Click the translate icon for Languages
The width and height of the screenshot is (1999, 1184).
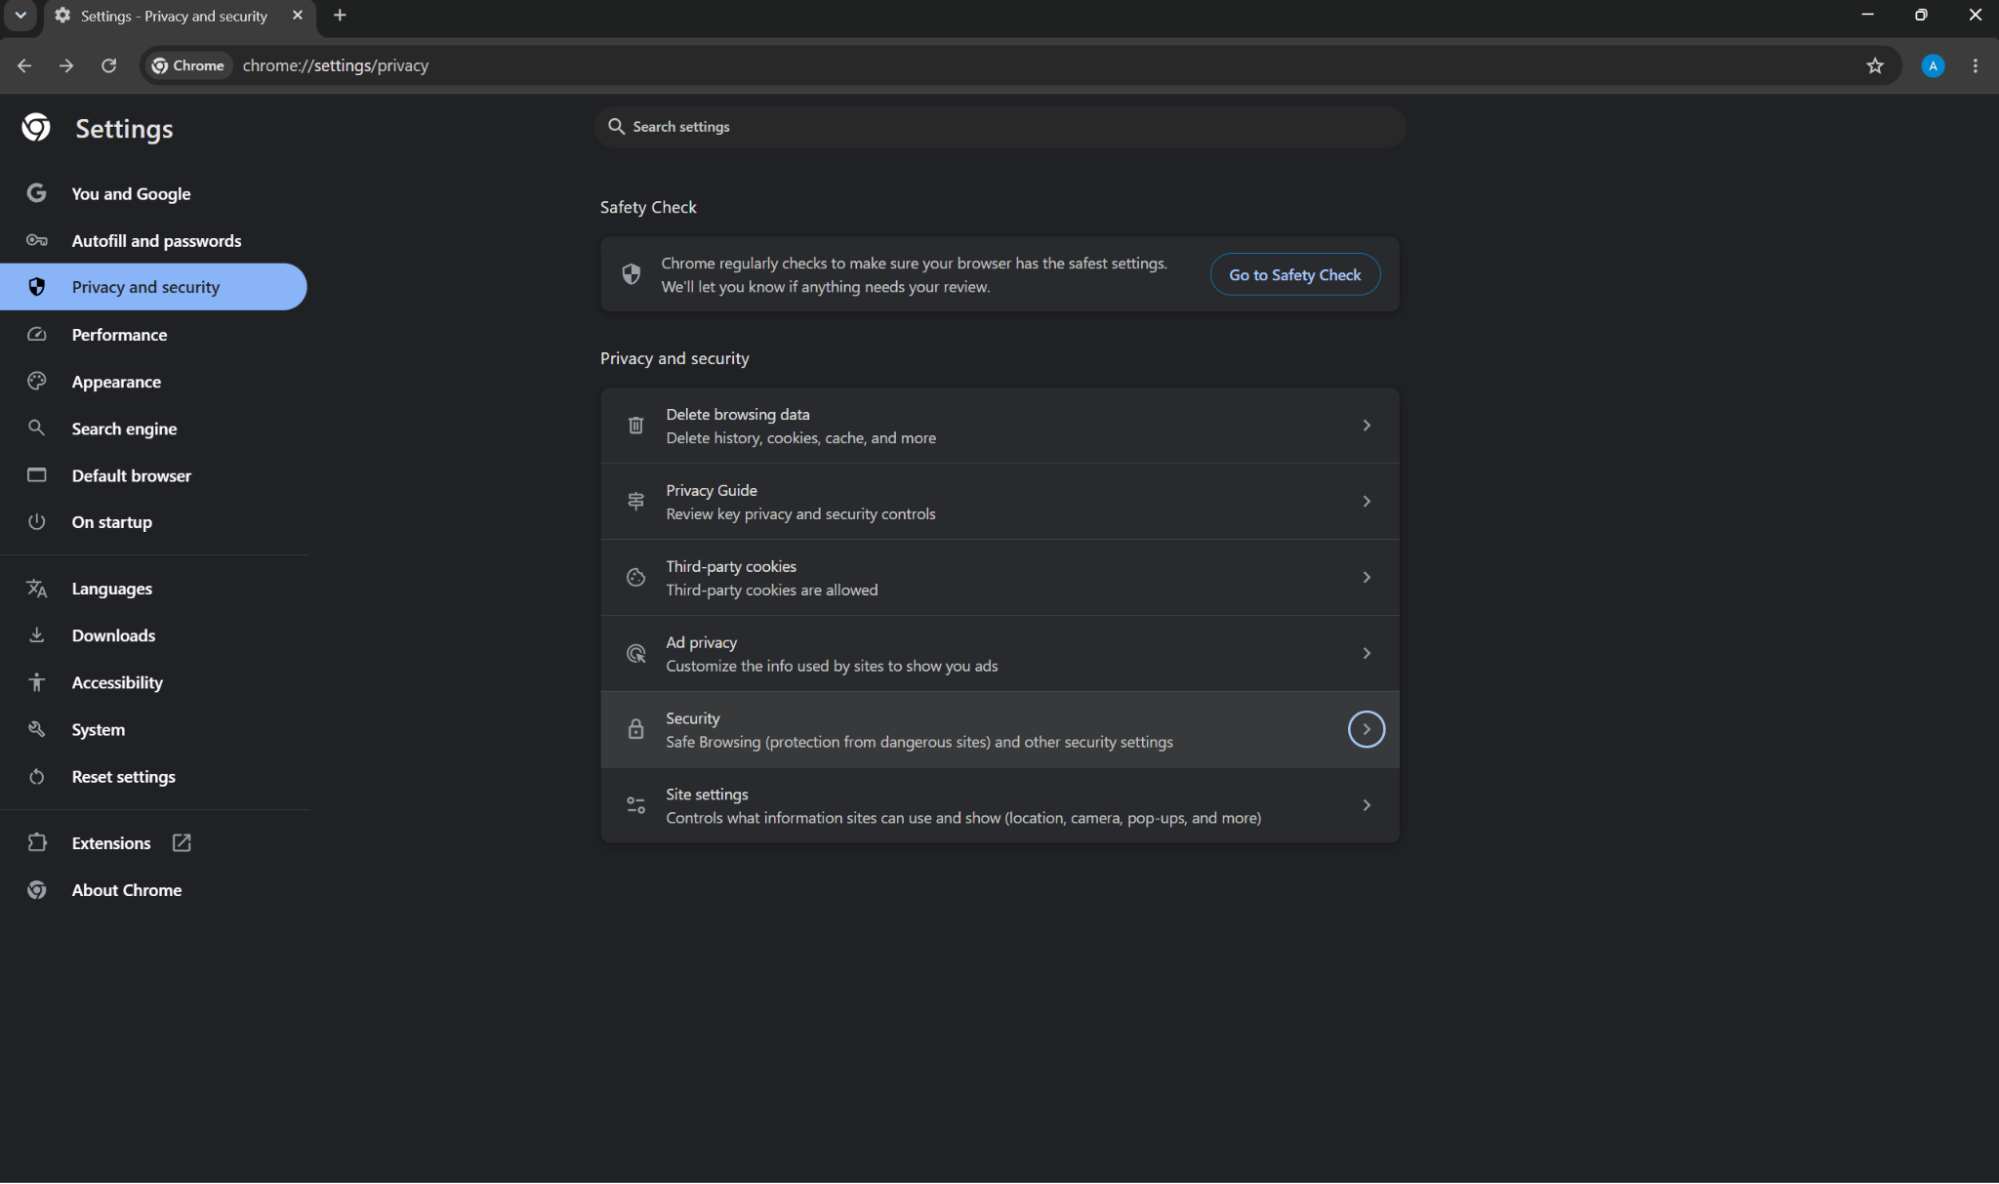[x=37, y=588]
